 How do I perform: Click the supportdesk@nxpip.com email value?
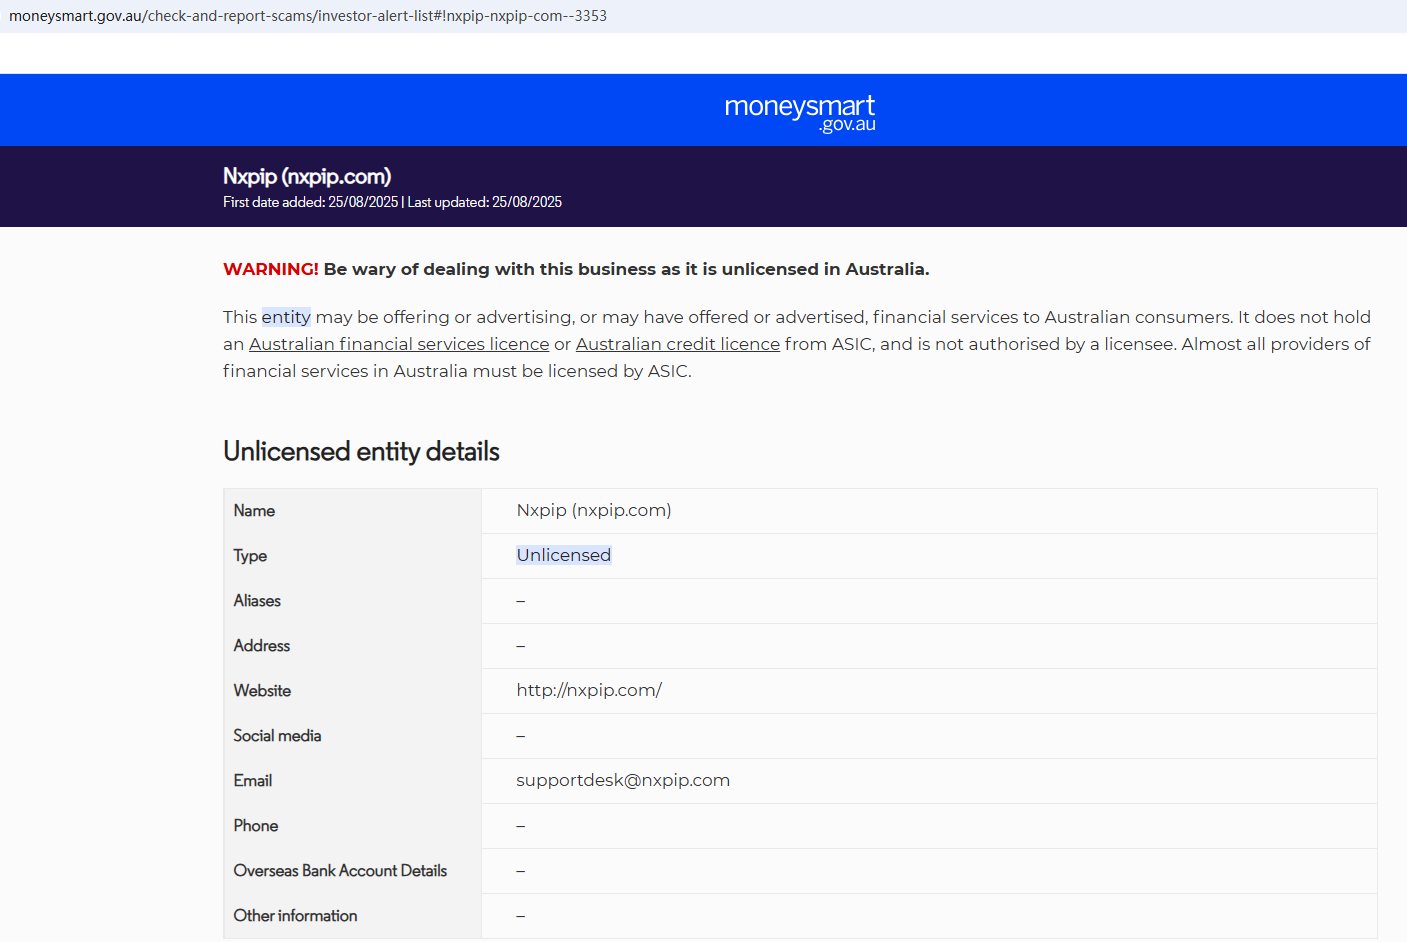tap(623, 780)
